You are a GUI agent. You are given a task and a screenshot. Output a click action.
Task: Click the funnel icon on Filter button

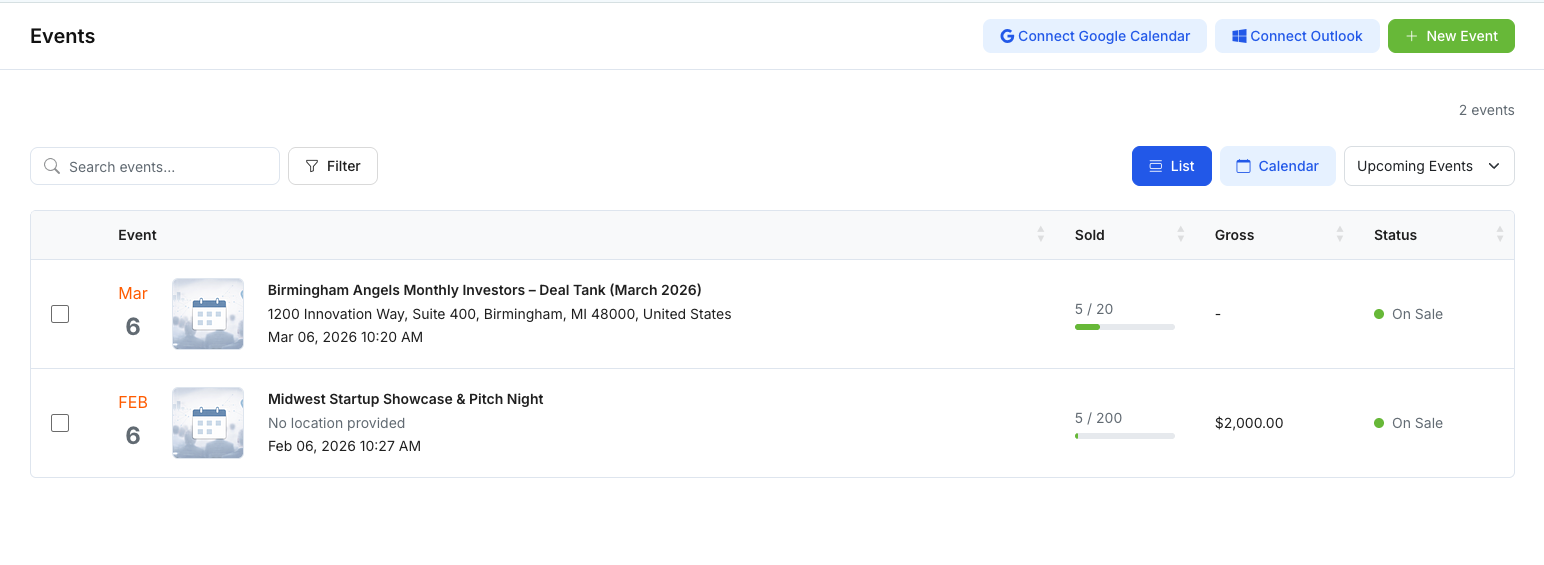(312, 166)
